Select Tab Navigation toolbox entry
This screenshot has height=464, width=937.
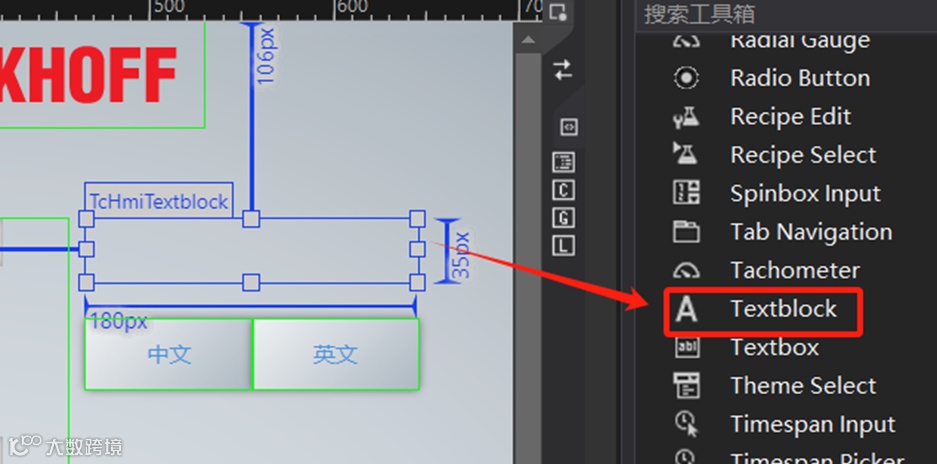click(x=811, y=231)
